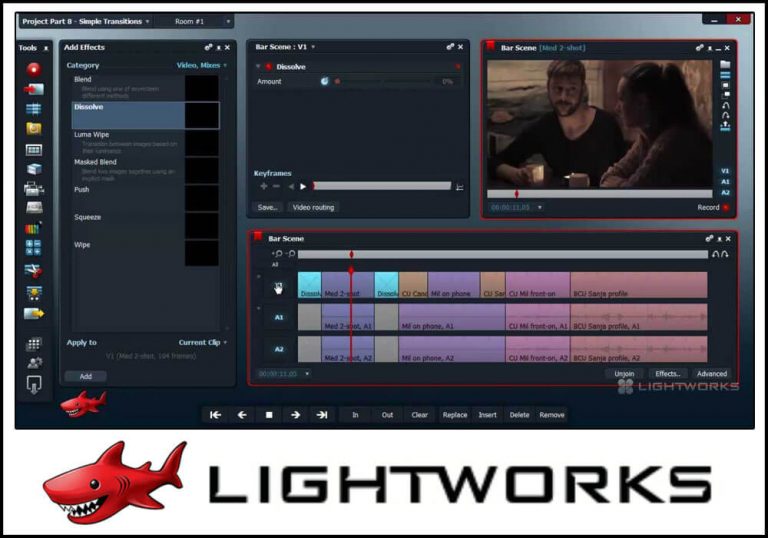This screenshot has height=538, width=768.
Task: Toggle red enable dot beside Dissolve effect
Action: point(268,67)
